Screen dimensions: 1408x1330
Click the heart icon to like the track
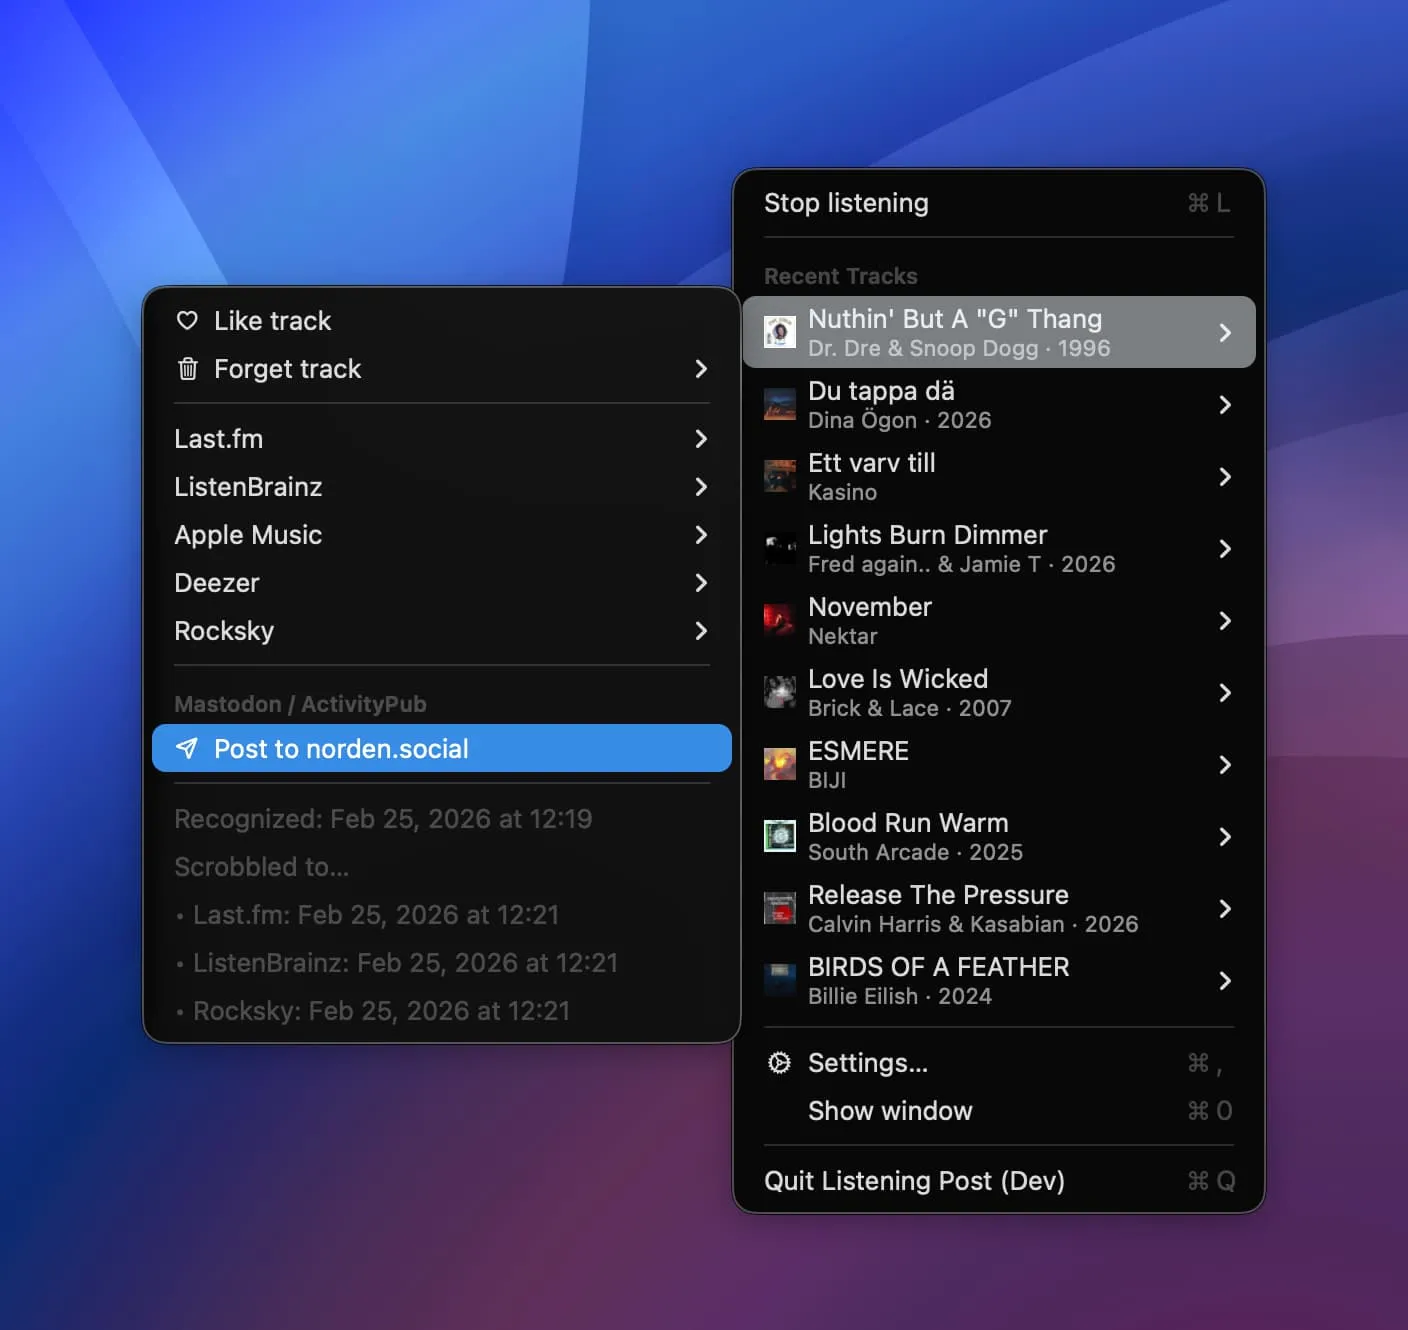188,320
